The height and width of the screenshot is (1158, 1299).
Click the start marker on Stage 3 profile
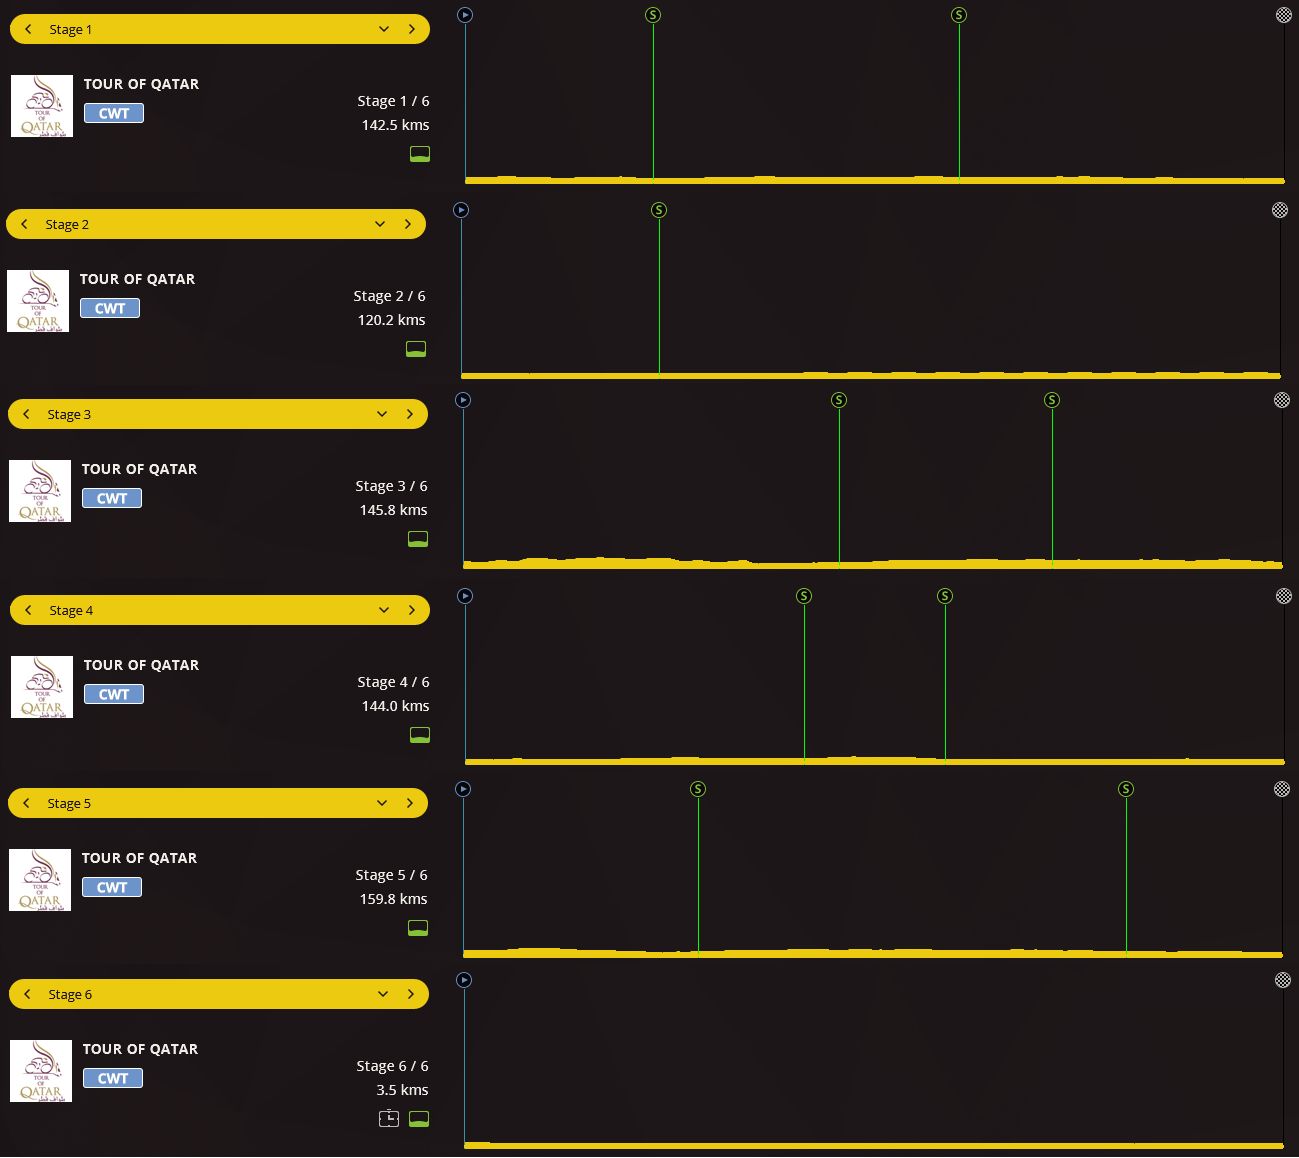click(463, 400)
